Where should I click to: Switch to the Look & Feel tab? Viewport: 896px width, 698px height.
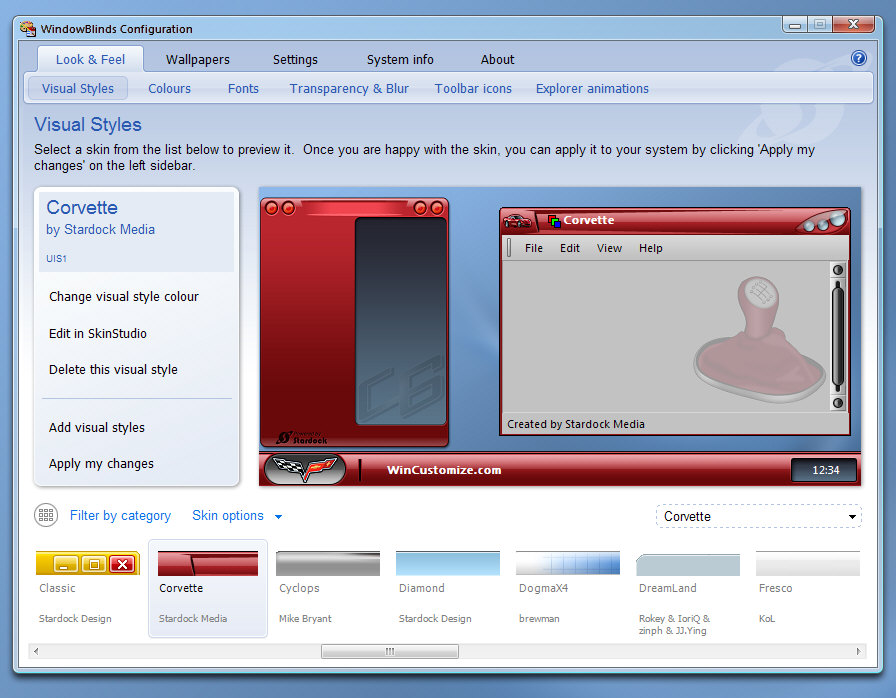(x=90, y=59)
